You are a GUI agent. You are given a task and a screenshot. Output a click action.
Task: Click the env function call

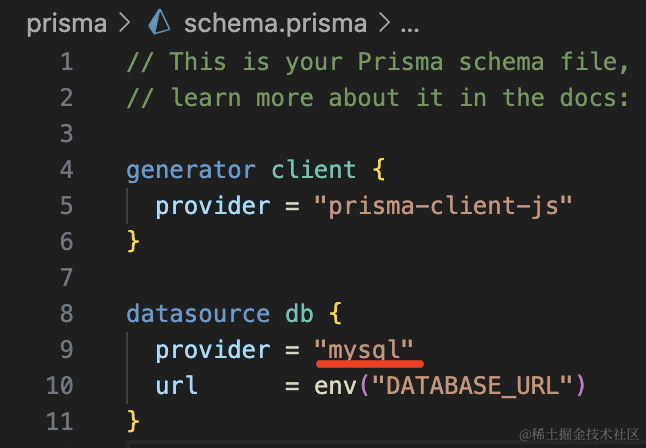click(334, 386)
